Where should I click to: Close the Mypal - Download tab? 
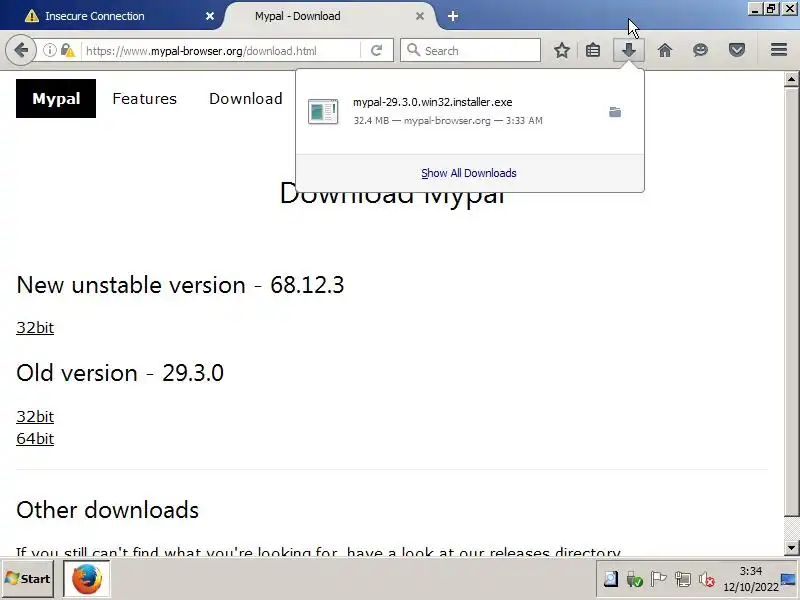tap(420, 16)
